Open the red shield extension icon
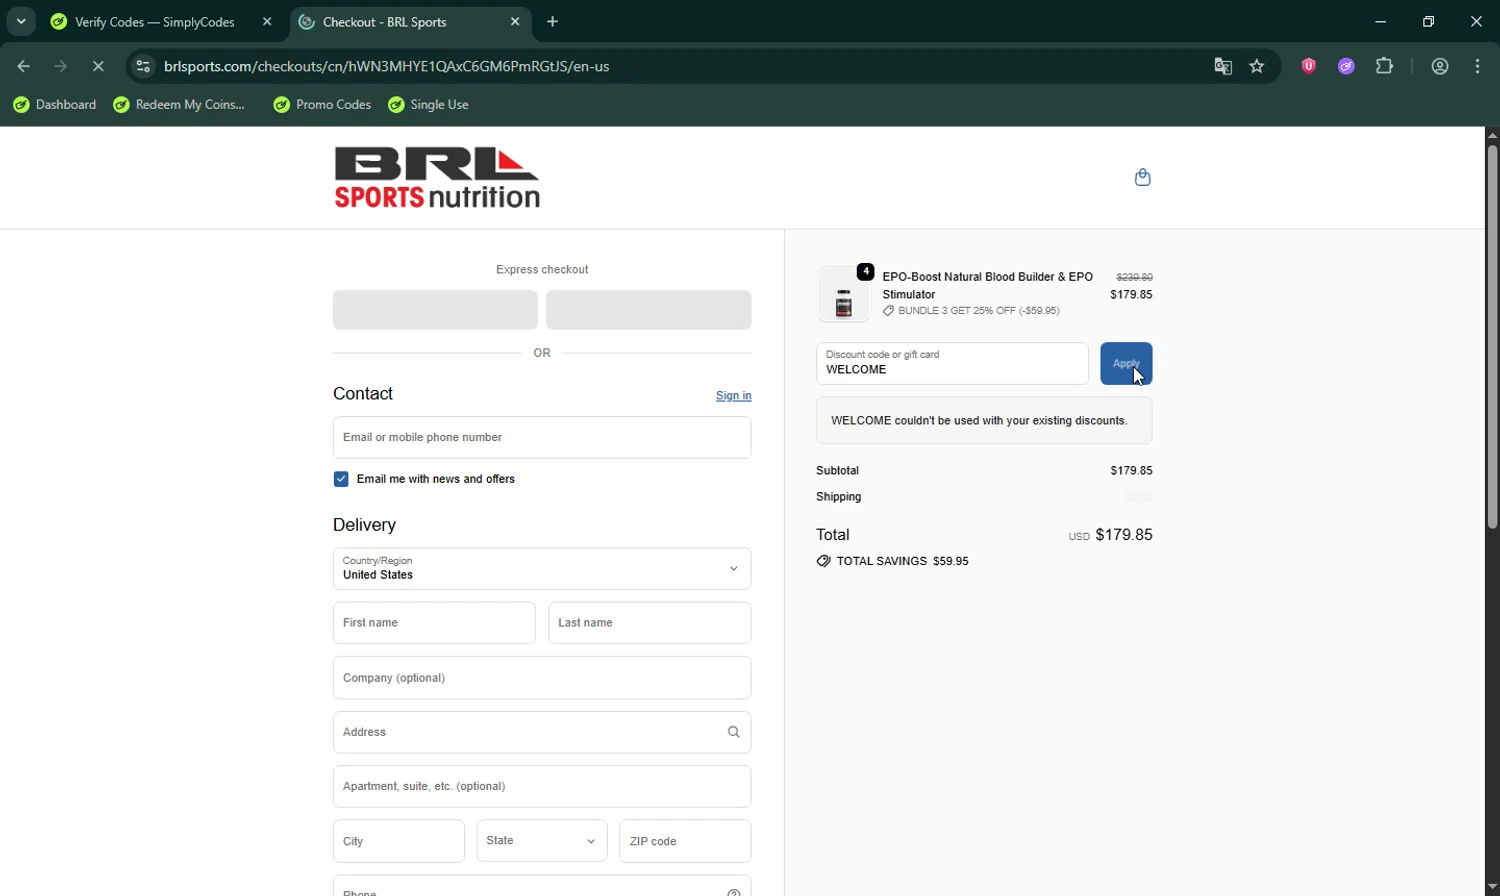 tap(1308, 66)
